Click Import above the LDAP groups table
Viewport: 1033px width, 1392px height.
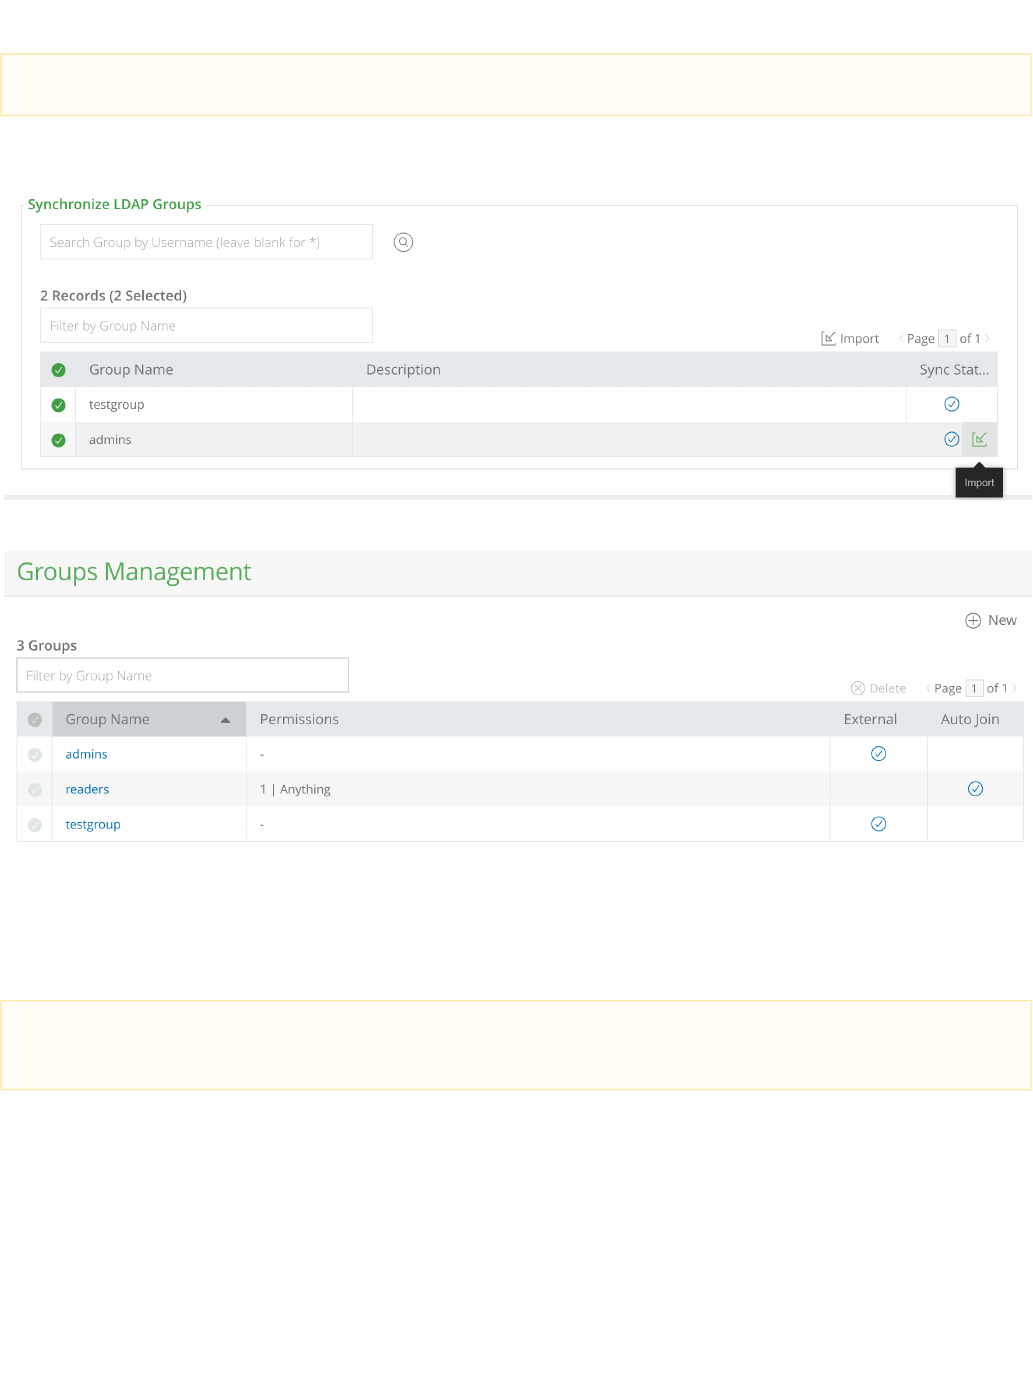[850, 339]
